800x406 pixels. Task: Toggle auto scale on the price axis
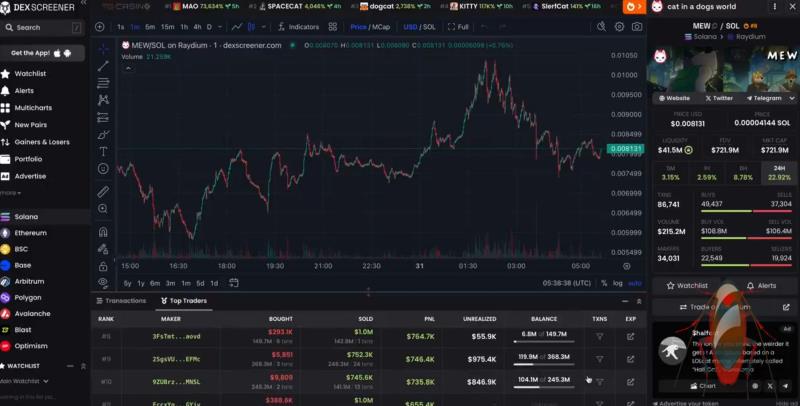coord(635,283)
